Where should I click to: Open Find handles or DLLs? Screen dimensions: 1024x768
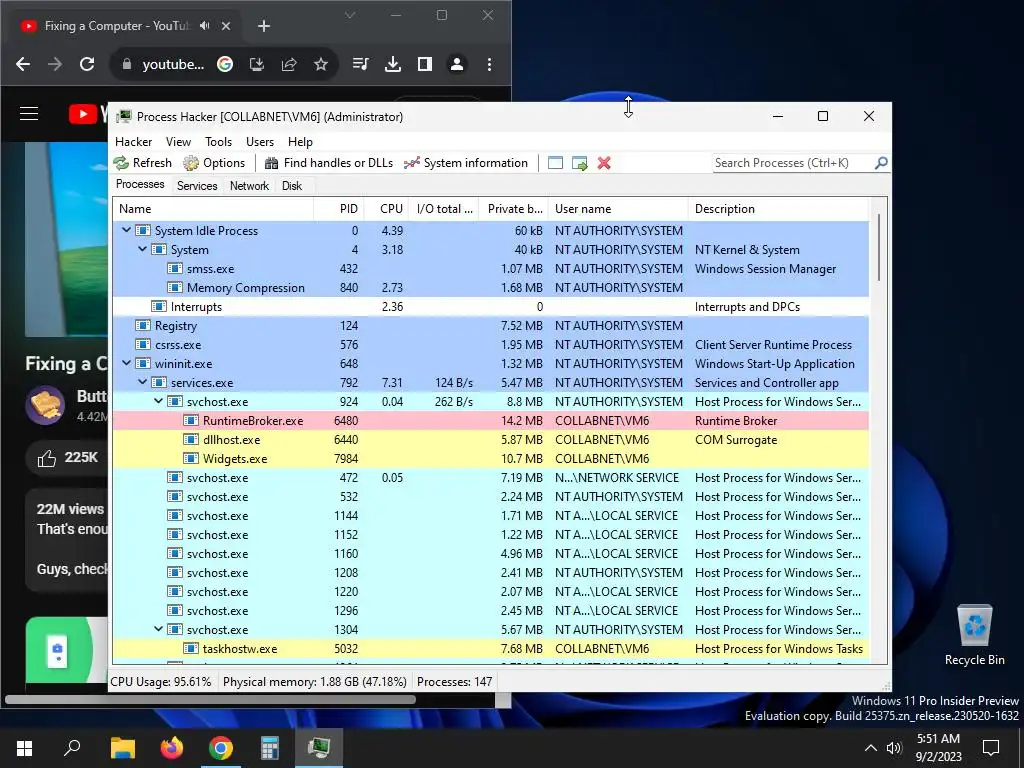tap(328, 163)
